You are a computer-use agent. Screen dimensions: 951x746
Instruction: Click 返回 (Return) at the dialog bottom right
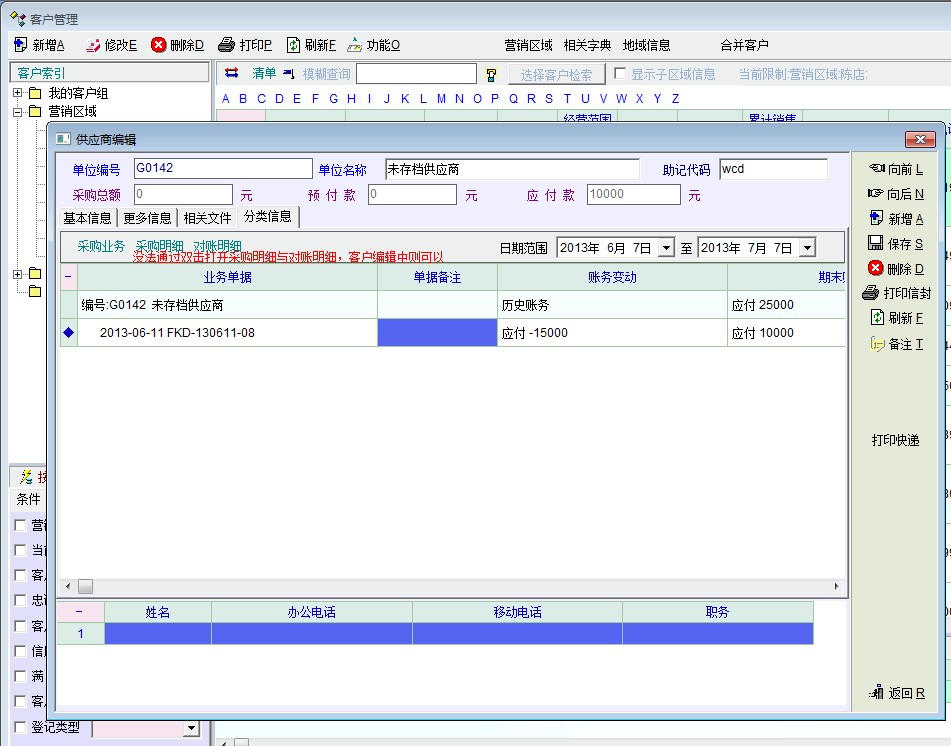coord(897,693)
